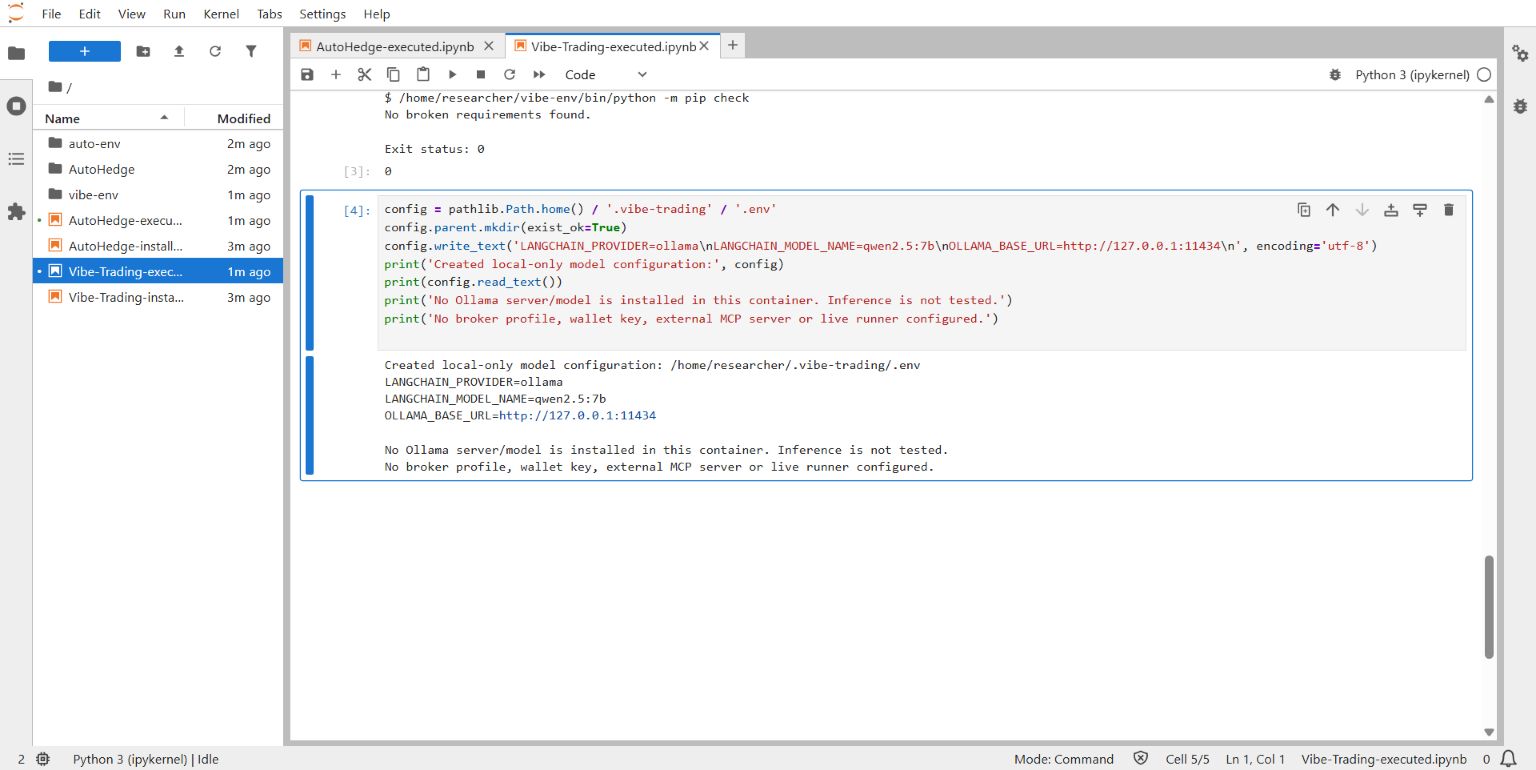Insert a cell above cell 4
The image size is (1536, 770).
1391,209
